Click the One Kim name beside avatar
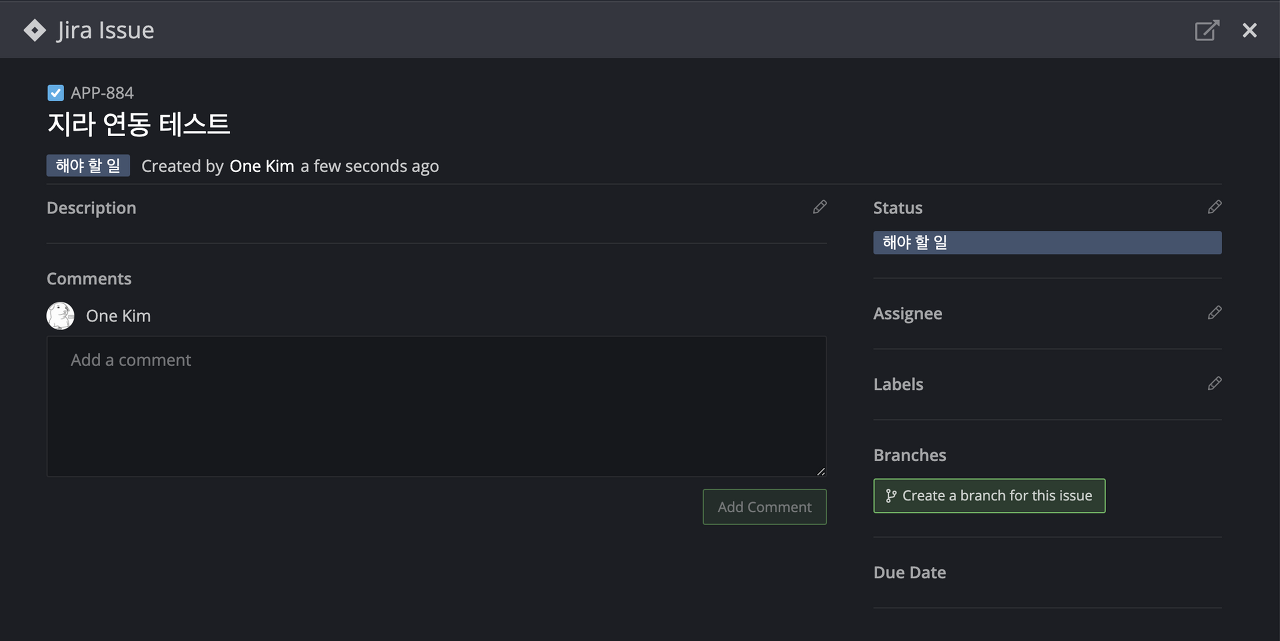Image resolution: width=1280 pixels, height=641 pixels. 118,316
